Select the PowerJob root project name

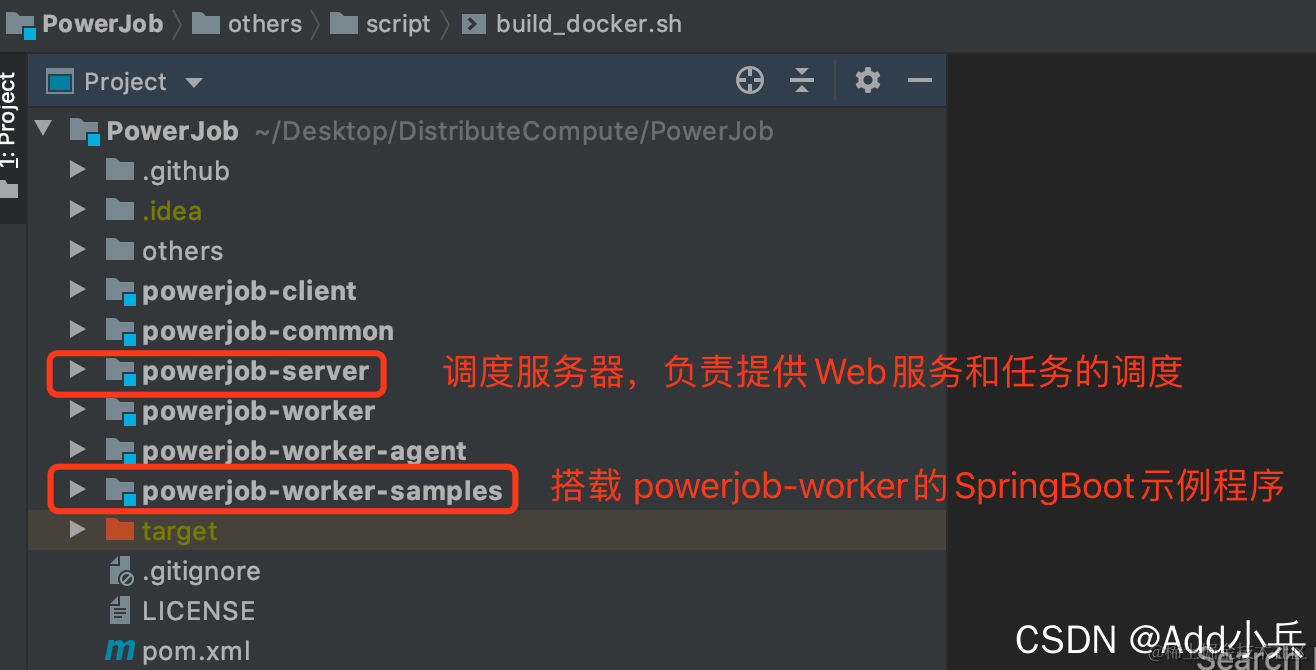pyautogui.click(x=172, y=131)
